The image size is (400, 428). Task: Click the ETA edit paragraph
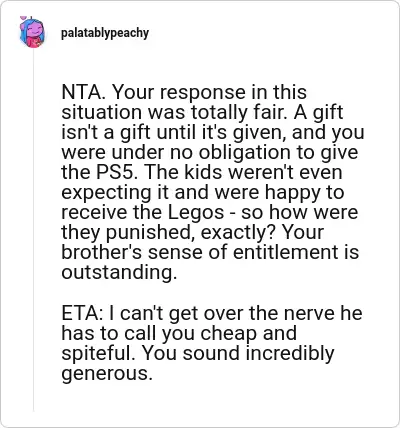pos(212,343)
